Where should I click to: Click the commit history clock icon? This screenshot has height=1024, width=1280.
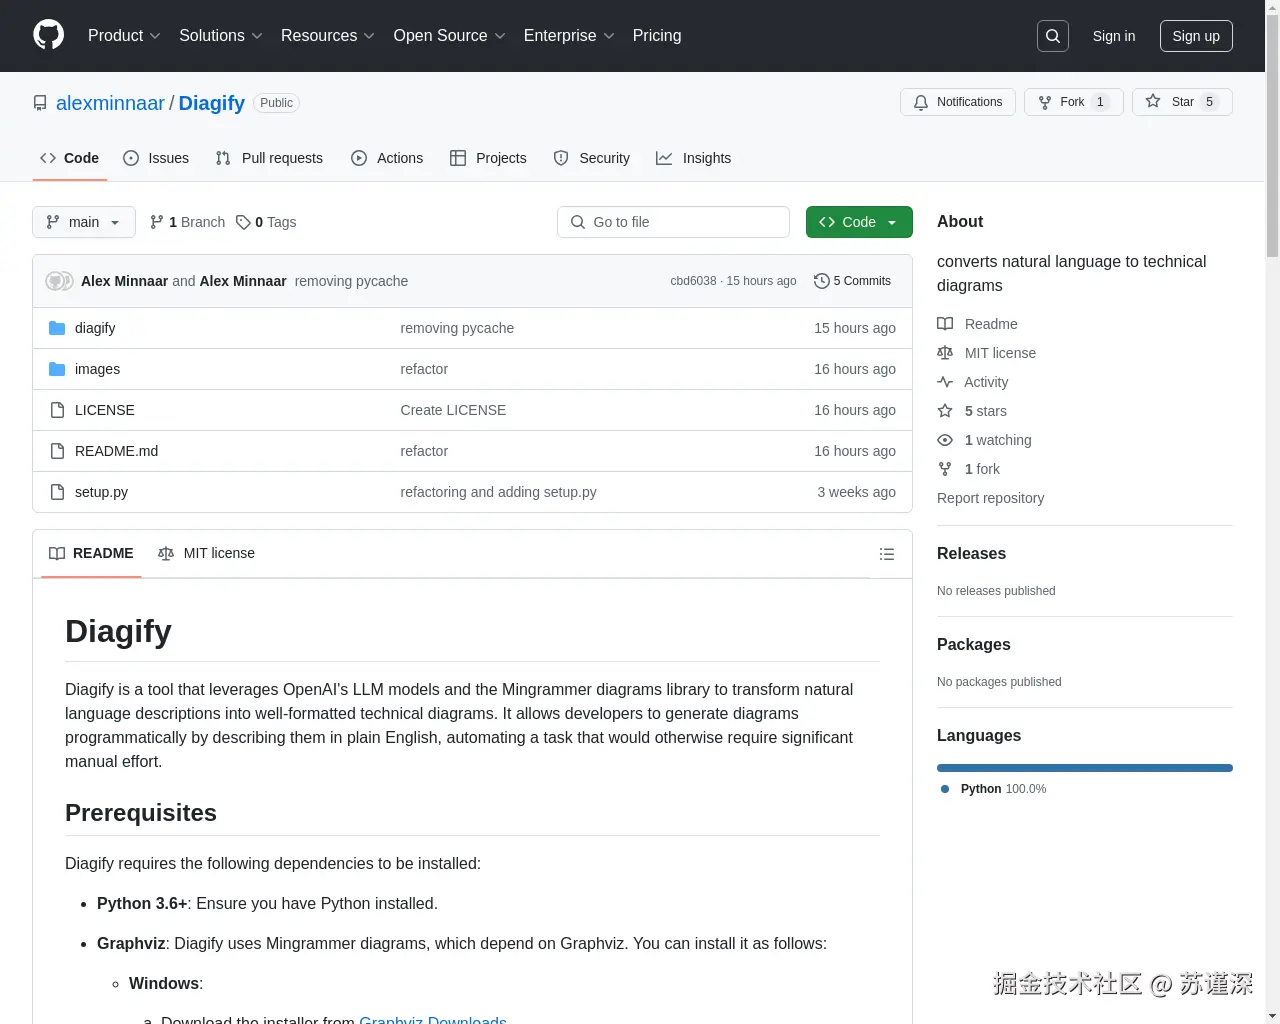[822, 281]
